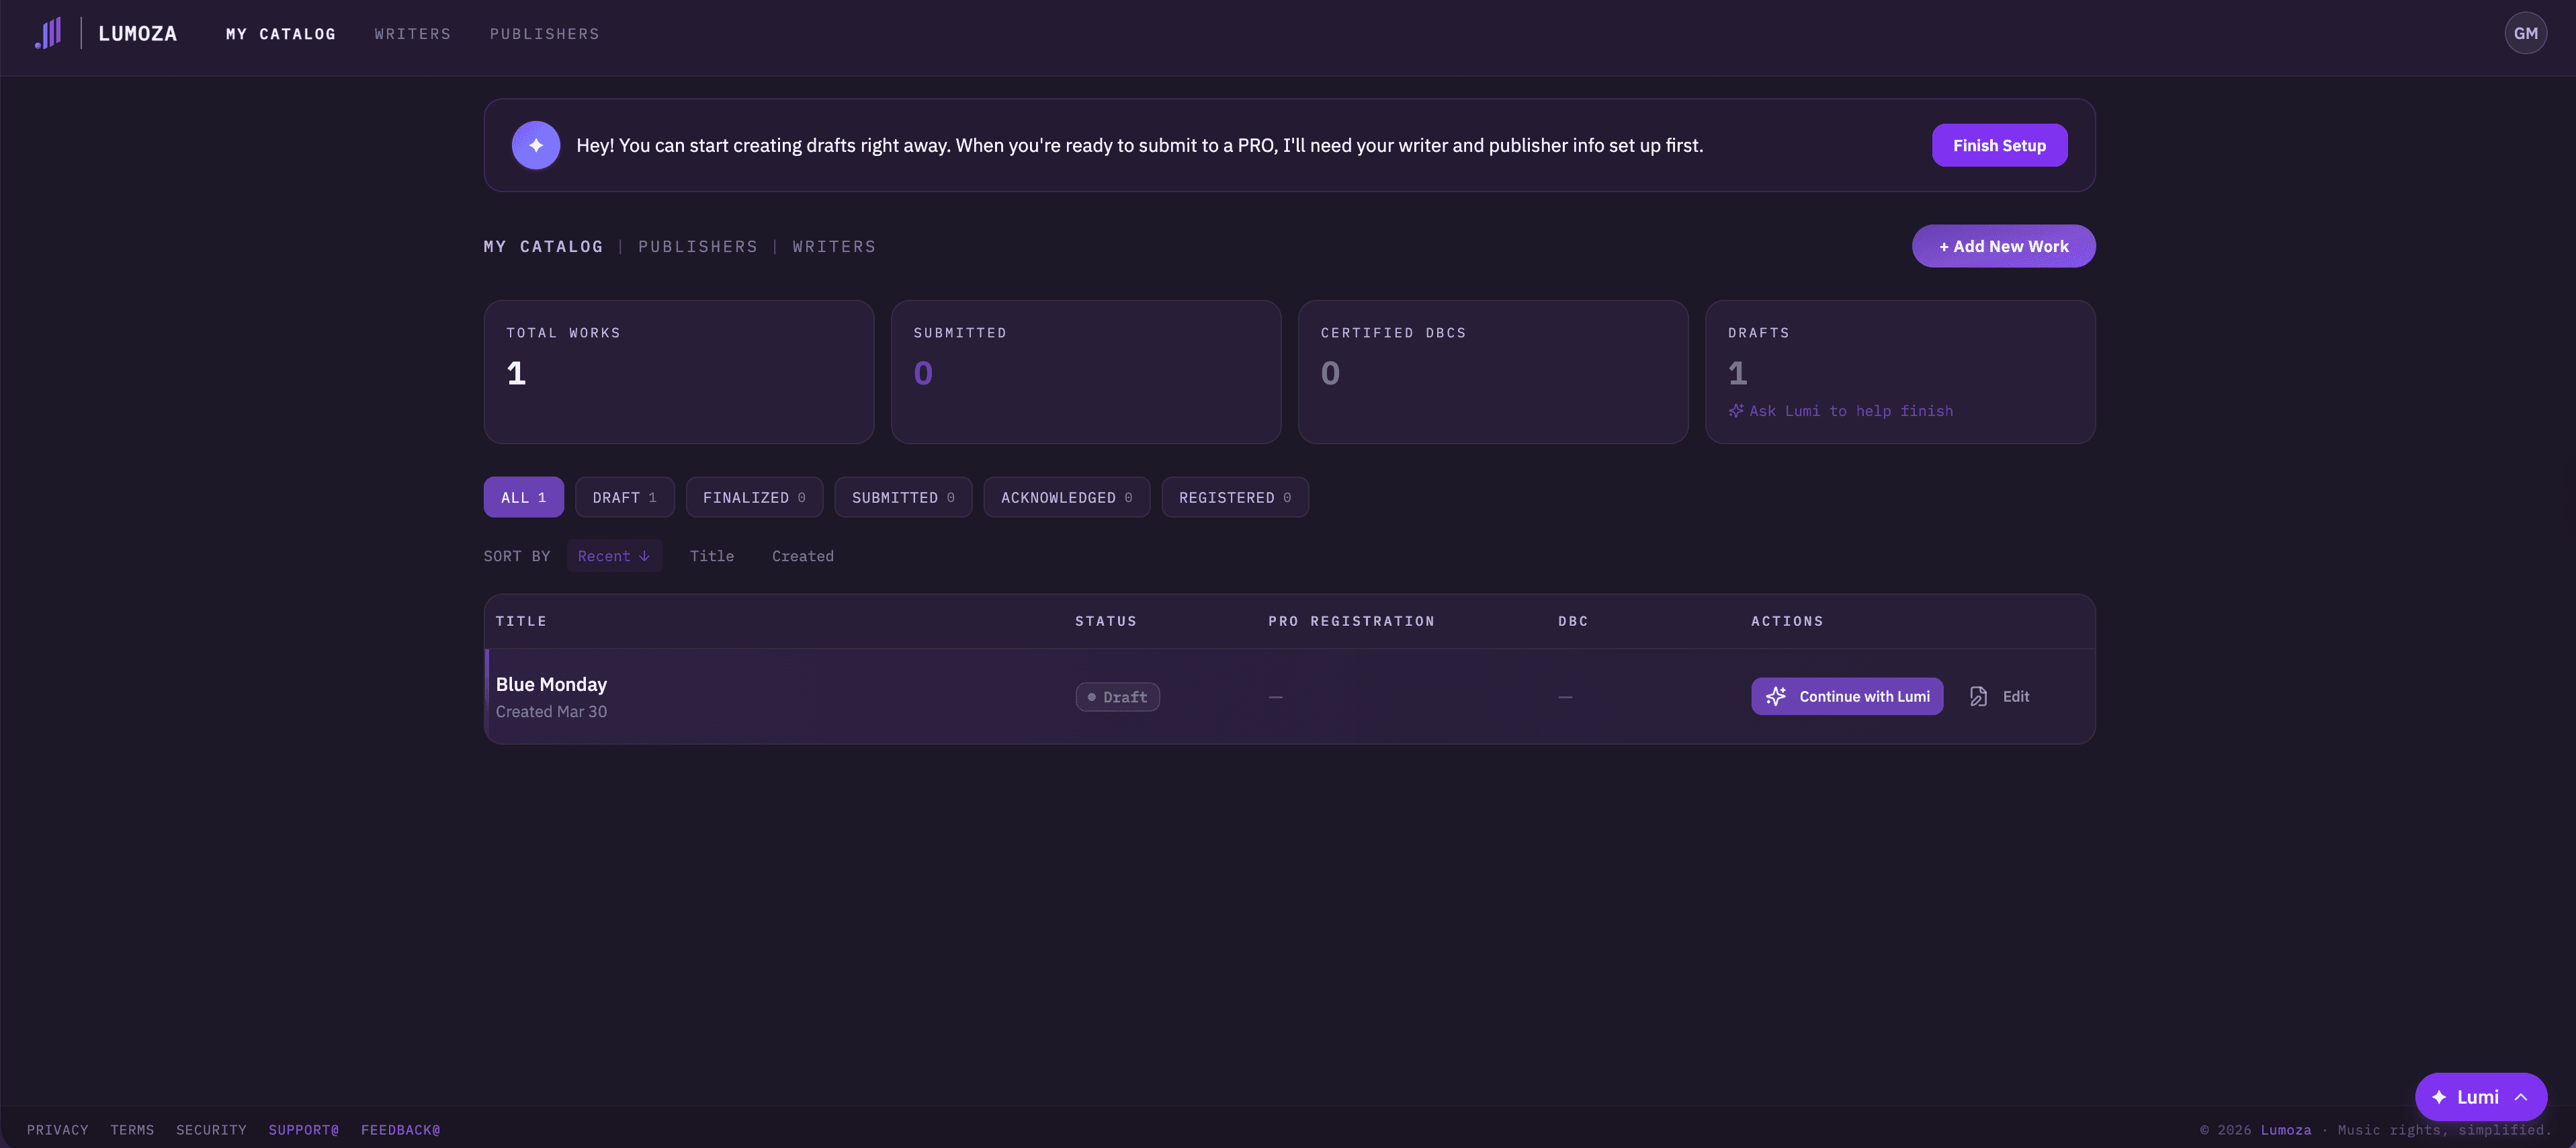The width and height of the screenshot is (2576, 1148).
Task: Click the Edit document icon
Action: click(1978, 696)
